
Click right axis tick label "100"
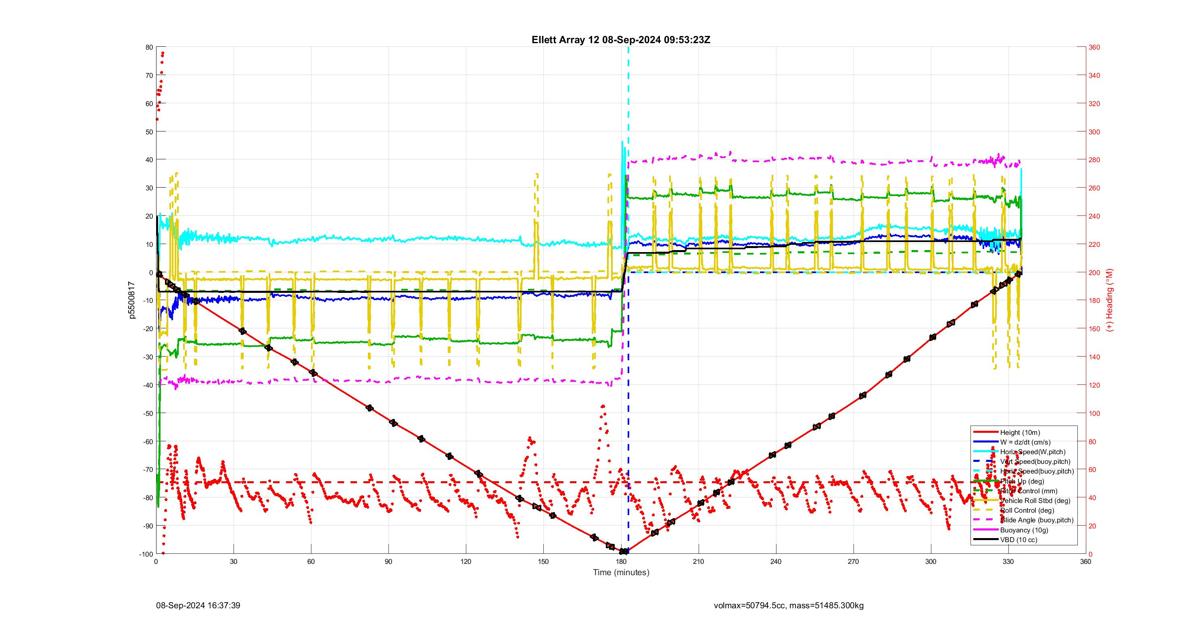point(1095,413)
